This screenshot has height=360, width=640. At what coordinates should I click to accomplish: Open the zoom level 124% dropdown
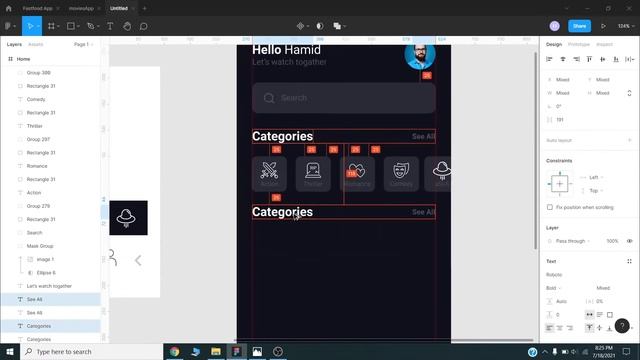[626, 26]
